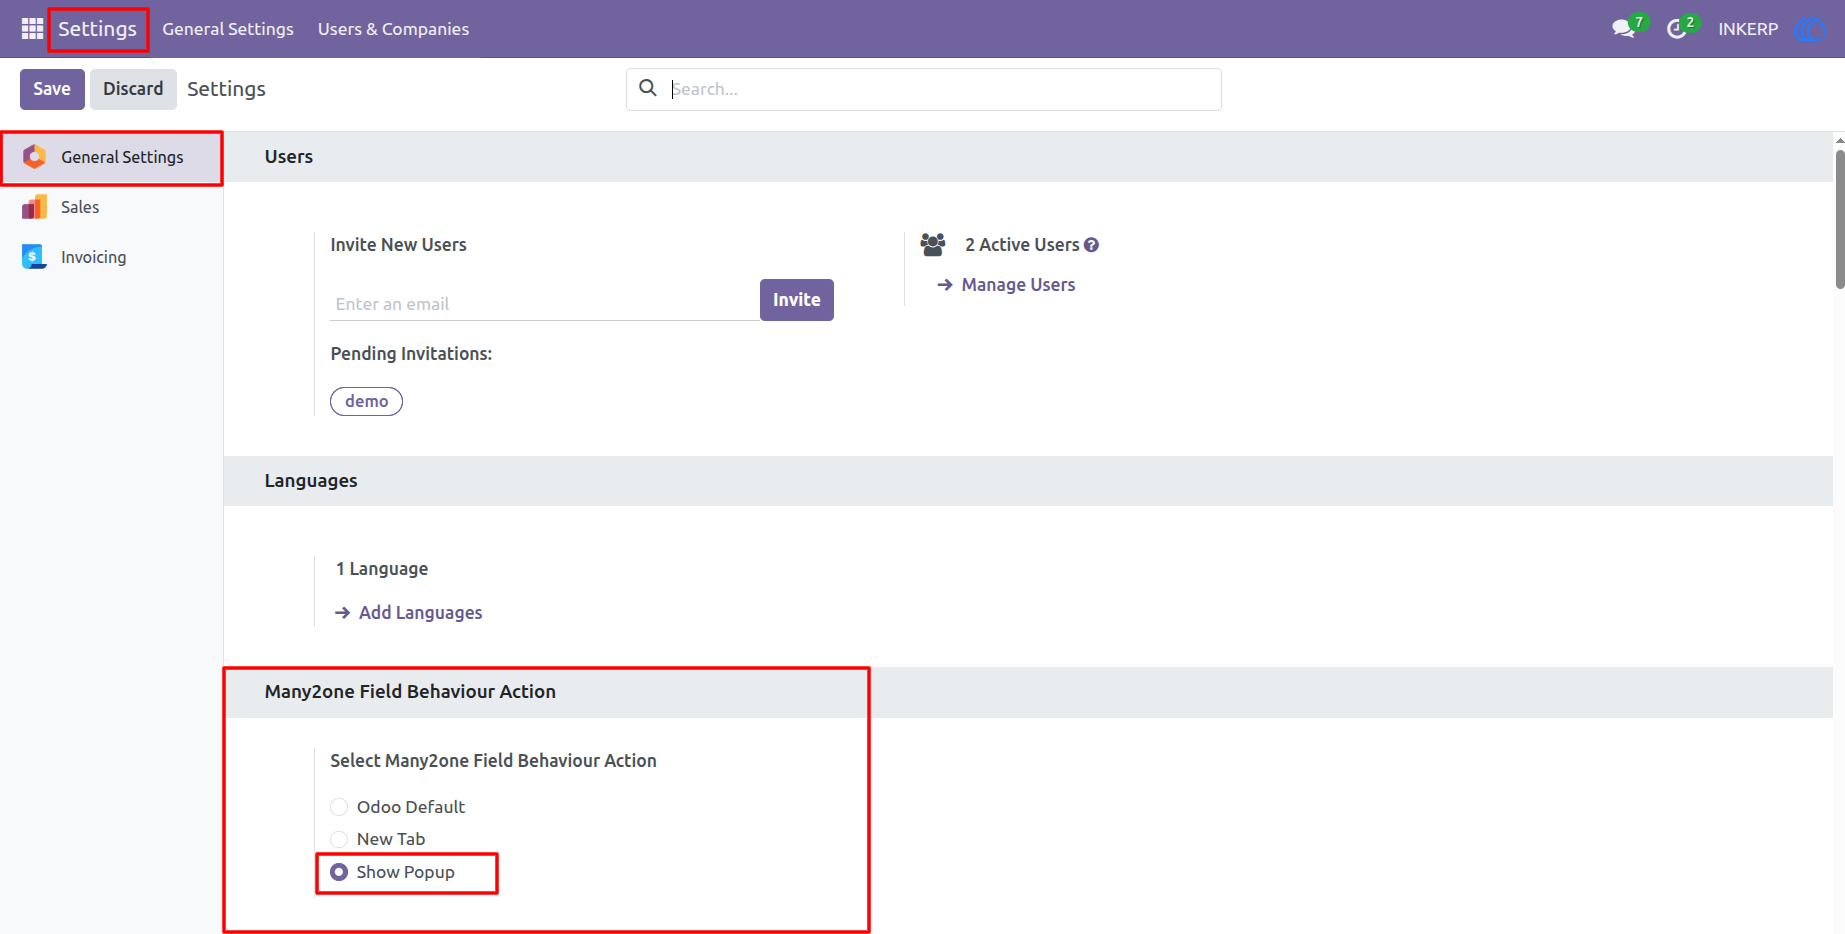The height and width of the screenshot is (934, 1845).
Task: Click the Sales app icon in sidebar
Action: pyautogui.click(x=34, y=207)
